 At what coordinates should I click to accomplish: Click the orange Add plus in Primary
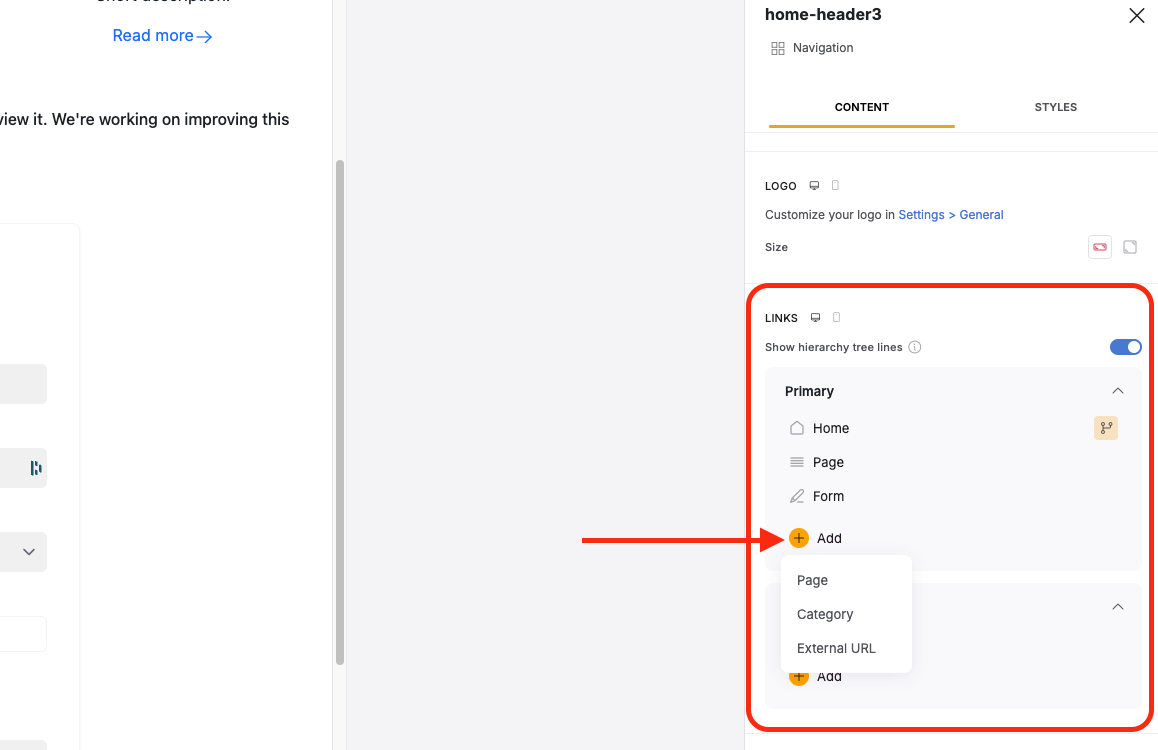pyautogui.click(x=798, y=538)
